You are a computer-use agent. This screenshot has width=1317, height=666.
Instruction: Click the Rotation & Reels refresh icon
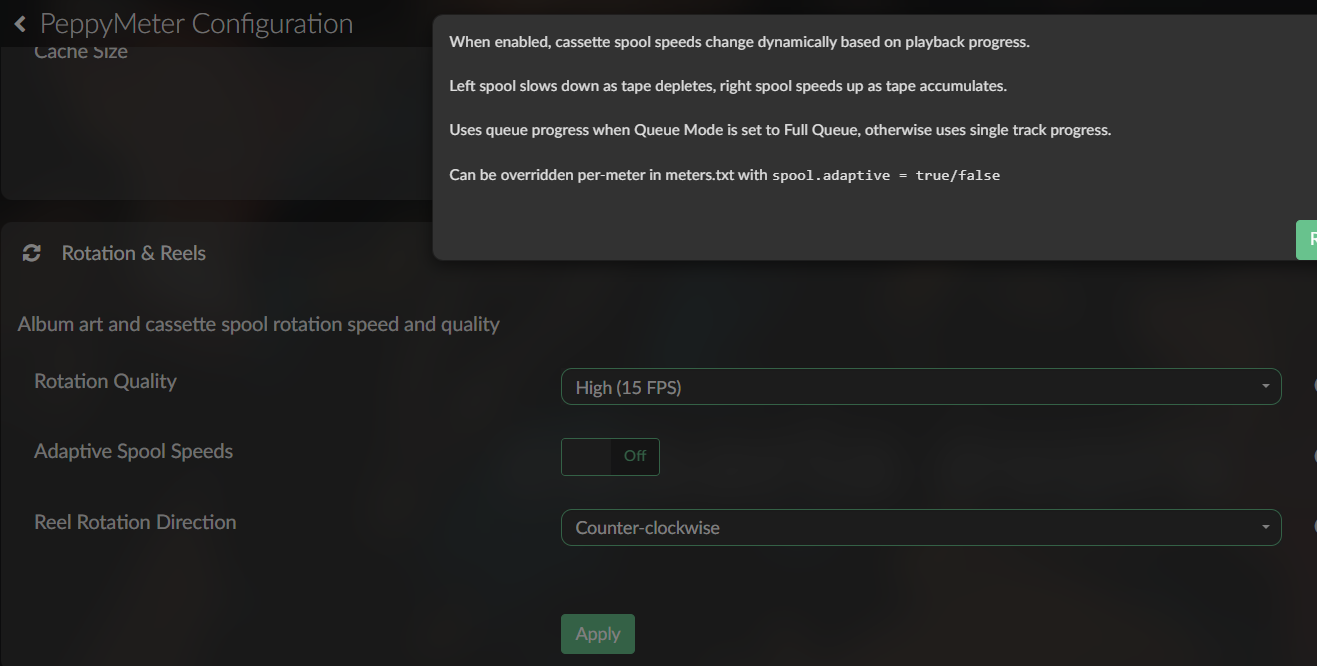[x=32, y=253]
